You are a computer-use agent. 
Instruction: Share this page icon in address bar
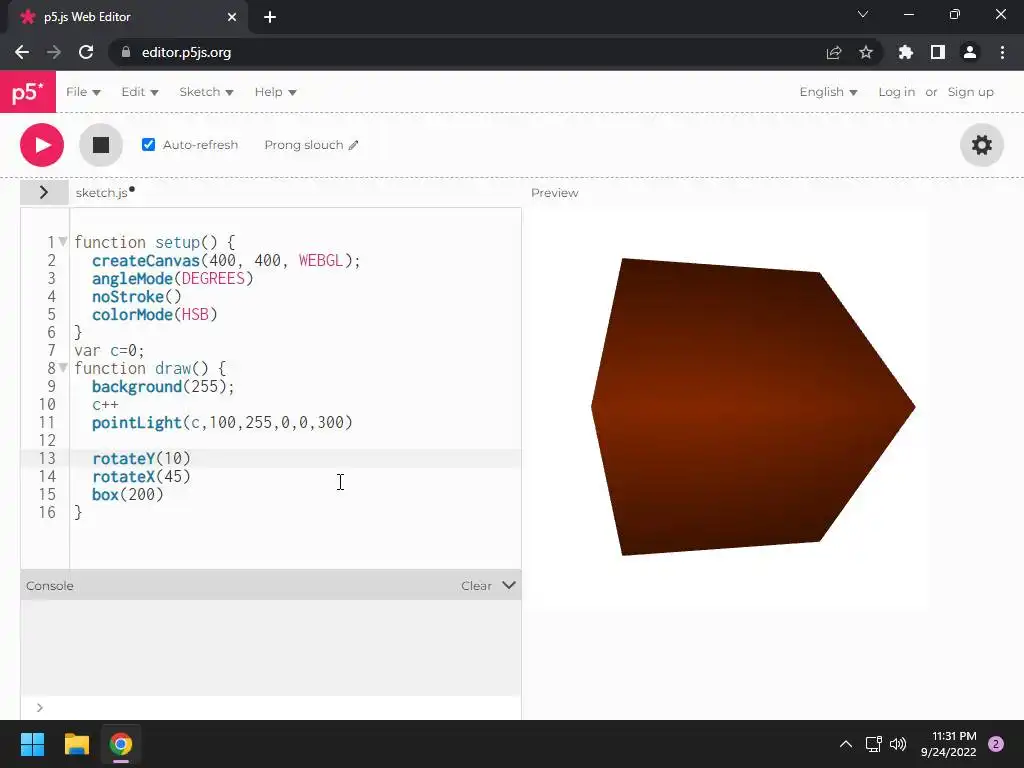tap(833, 52)
